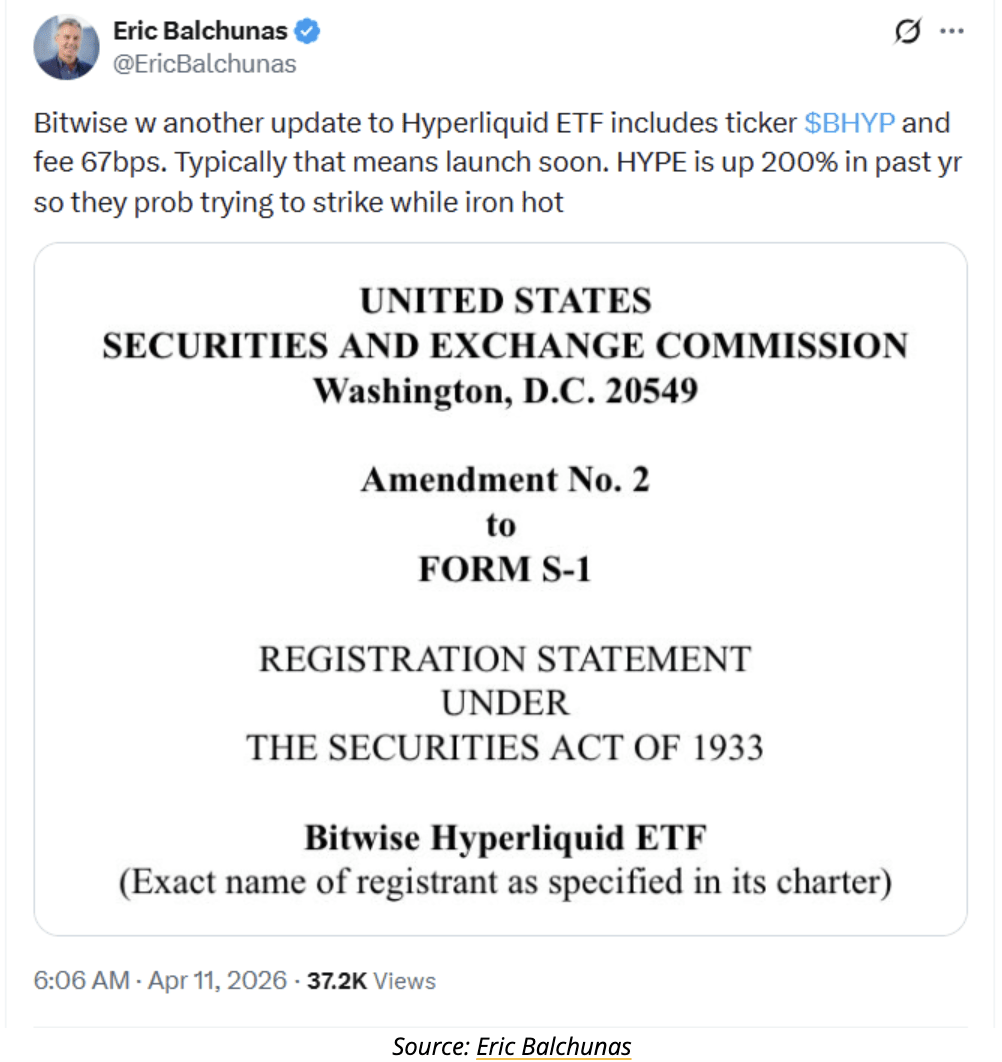1002x1062 pixels.
Task: Open Eric Balchunas profile avatar photo
Action: [x=67, y=48]
